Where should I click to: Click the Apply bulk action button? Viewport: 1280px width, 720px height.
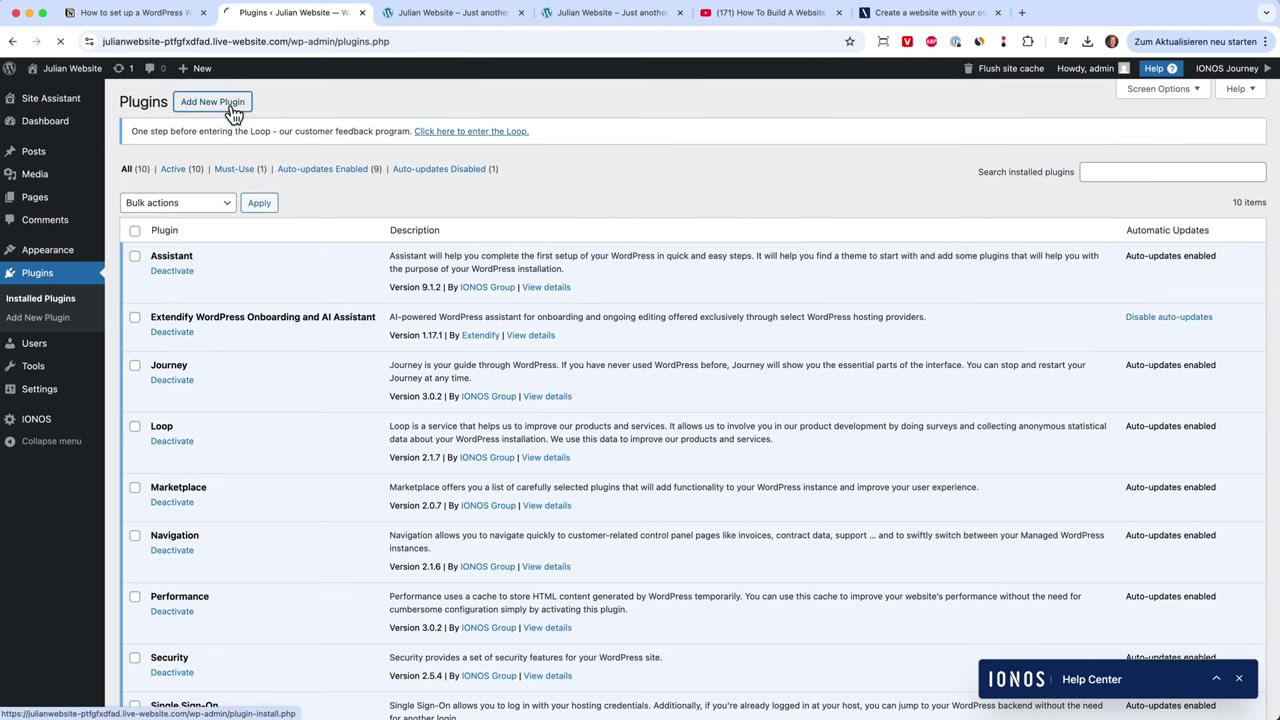click(x=259, y=203)
